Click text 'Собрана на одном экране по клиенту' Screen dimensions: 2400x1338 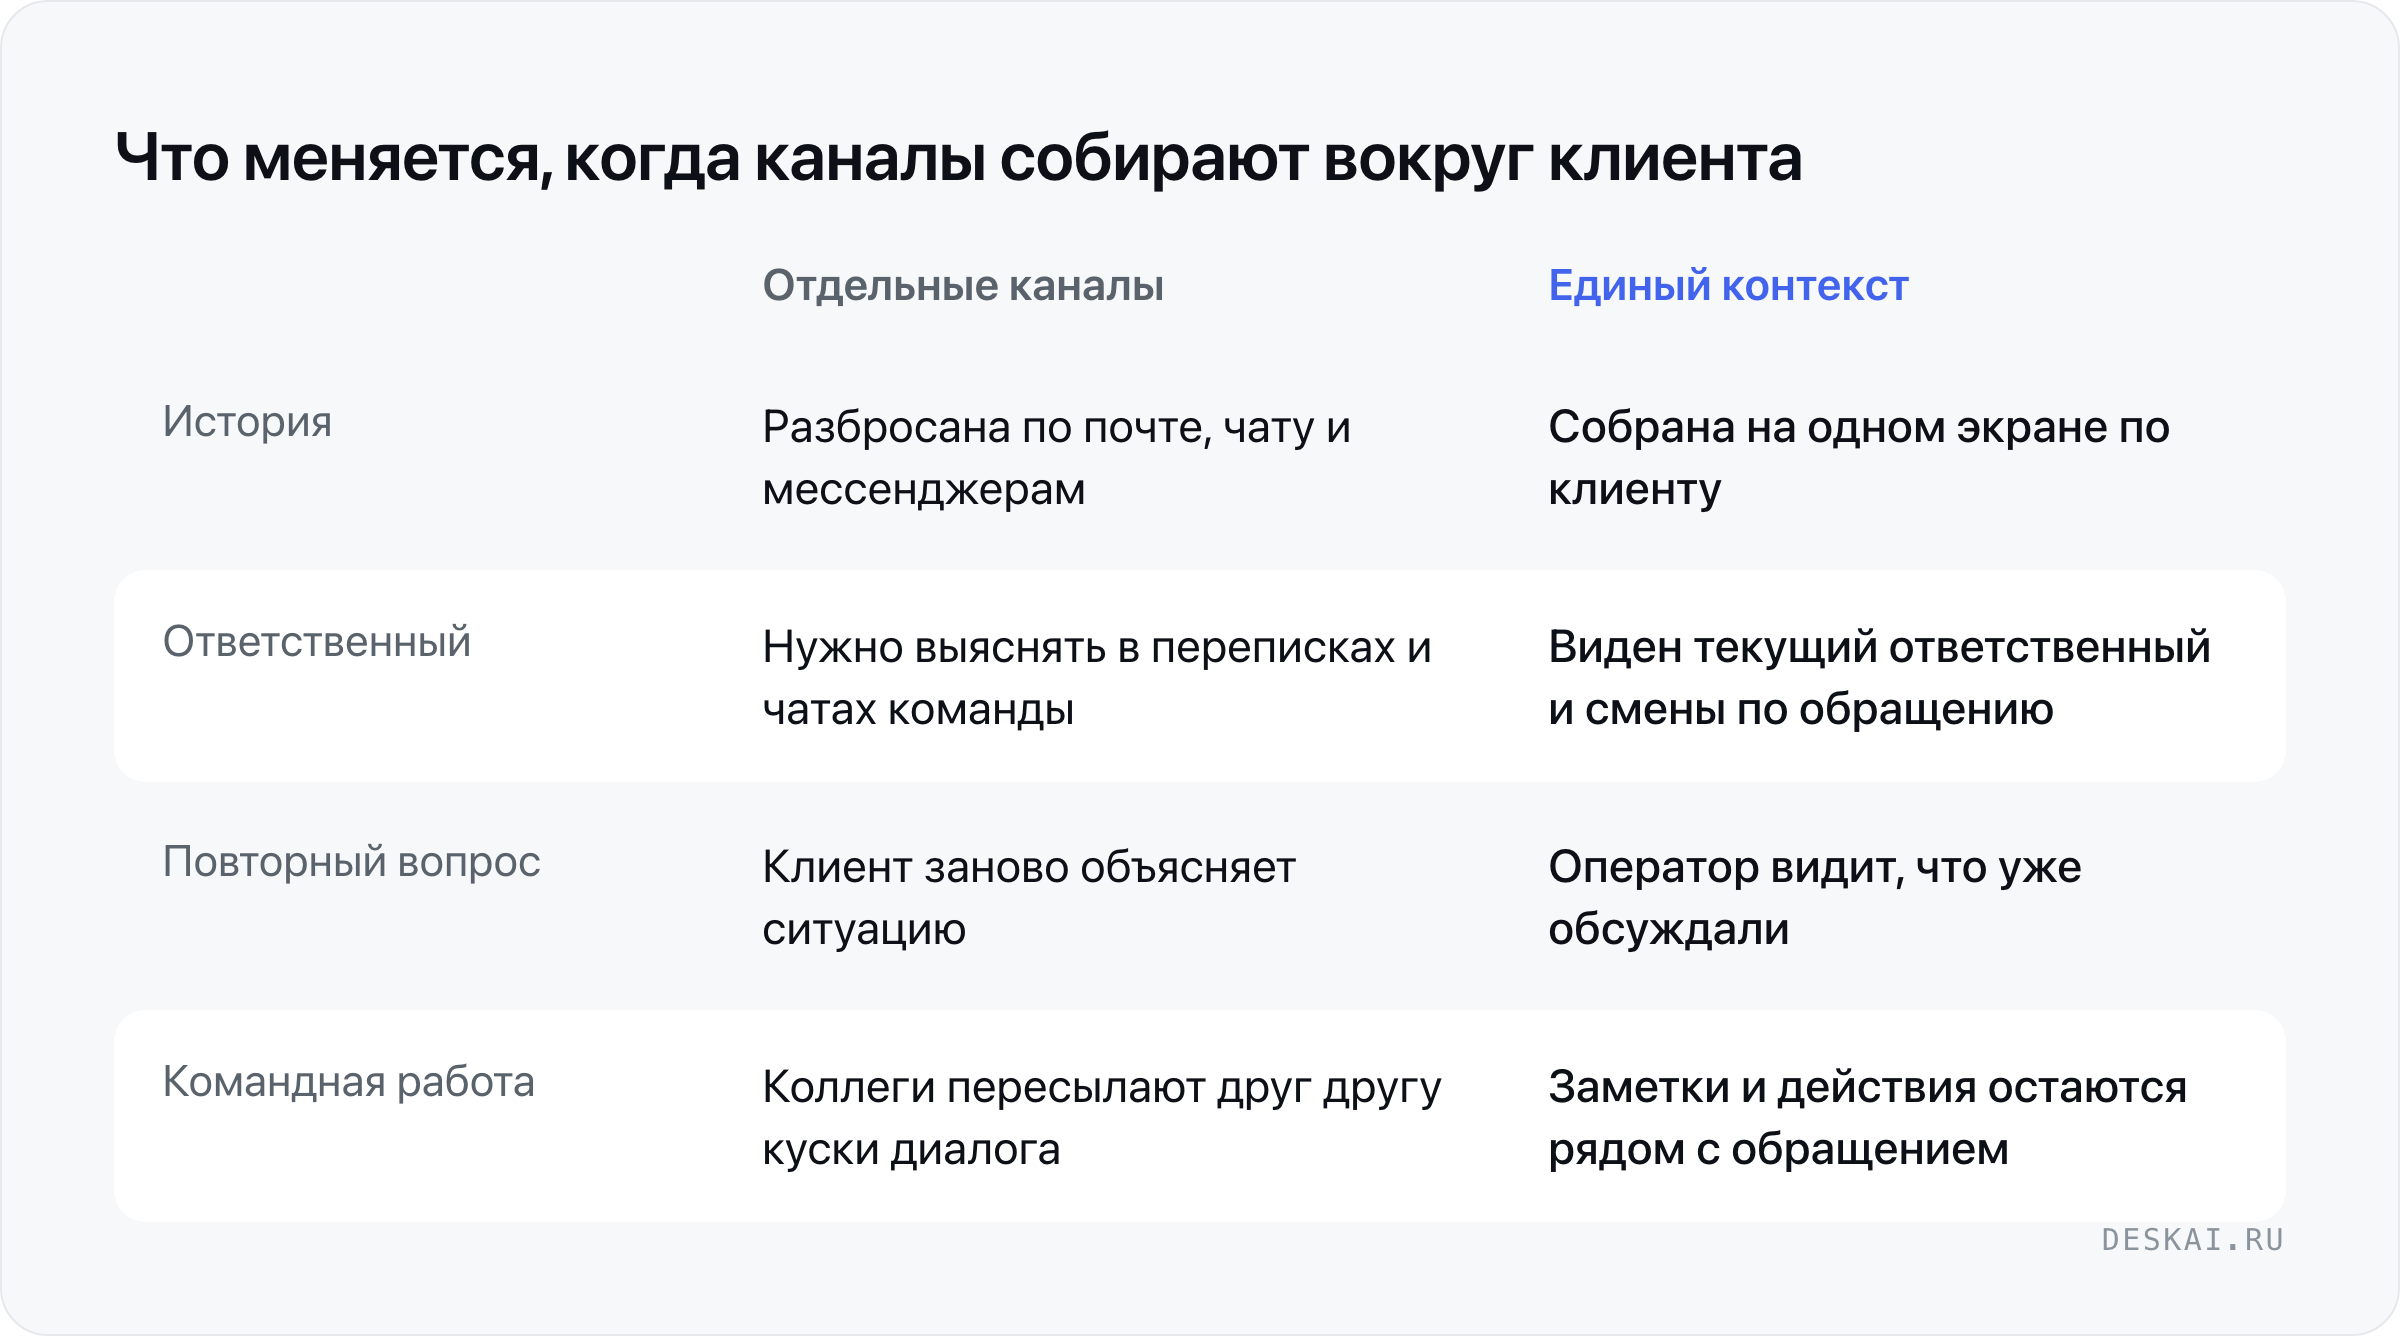[1859, 458]
